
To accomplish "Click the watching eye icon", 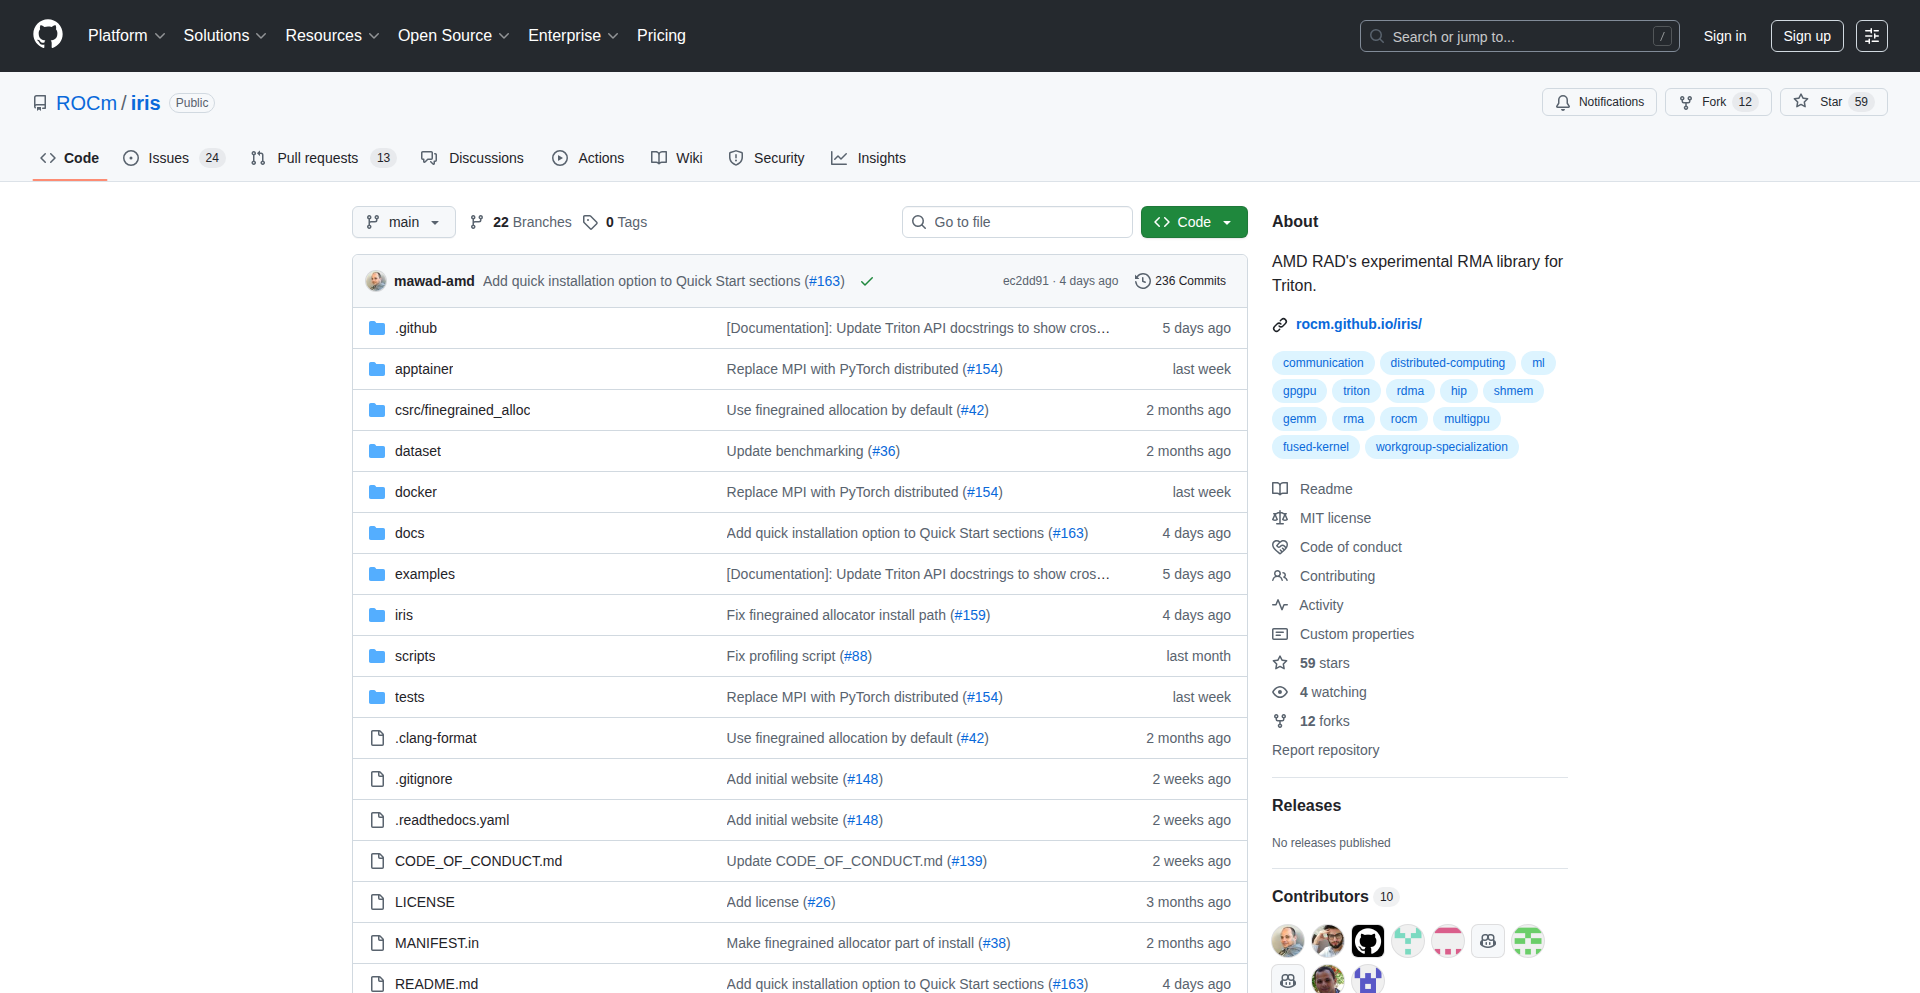I will (x=1280, y=692).
